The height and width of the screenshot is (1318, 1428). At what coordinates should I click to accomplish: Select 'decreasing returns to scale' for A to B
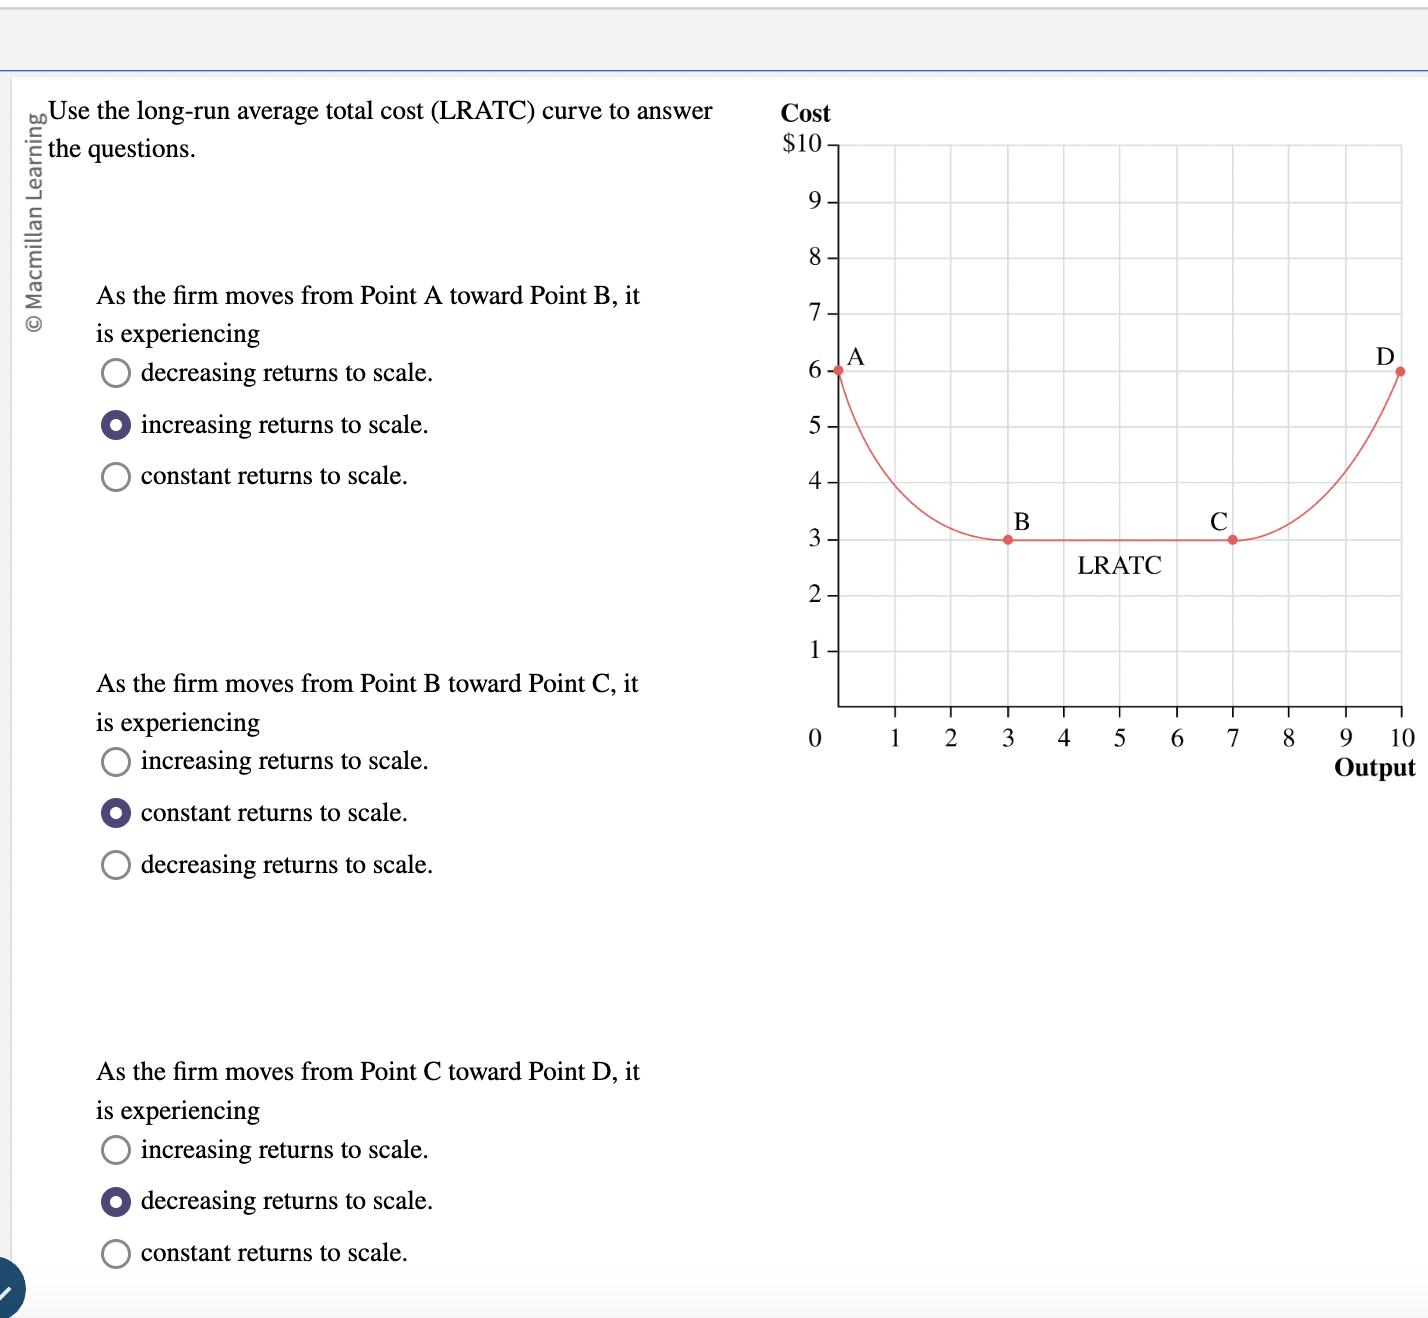click(x=116, y=373)
